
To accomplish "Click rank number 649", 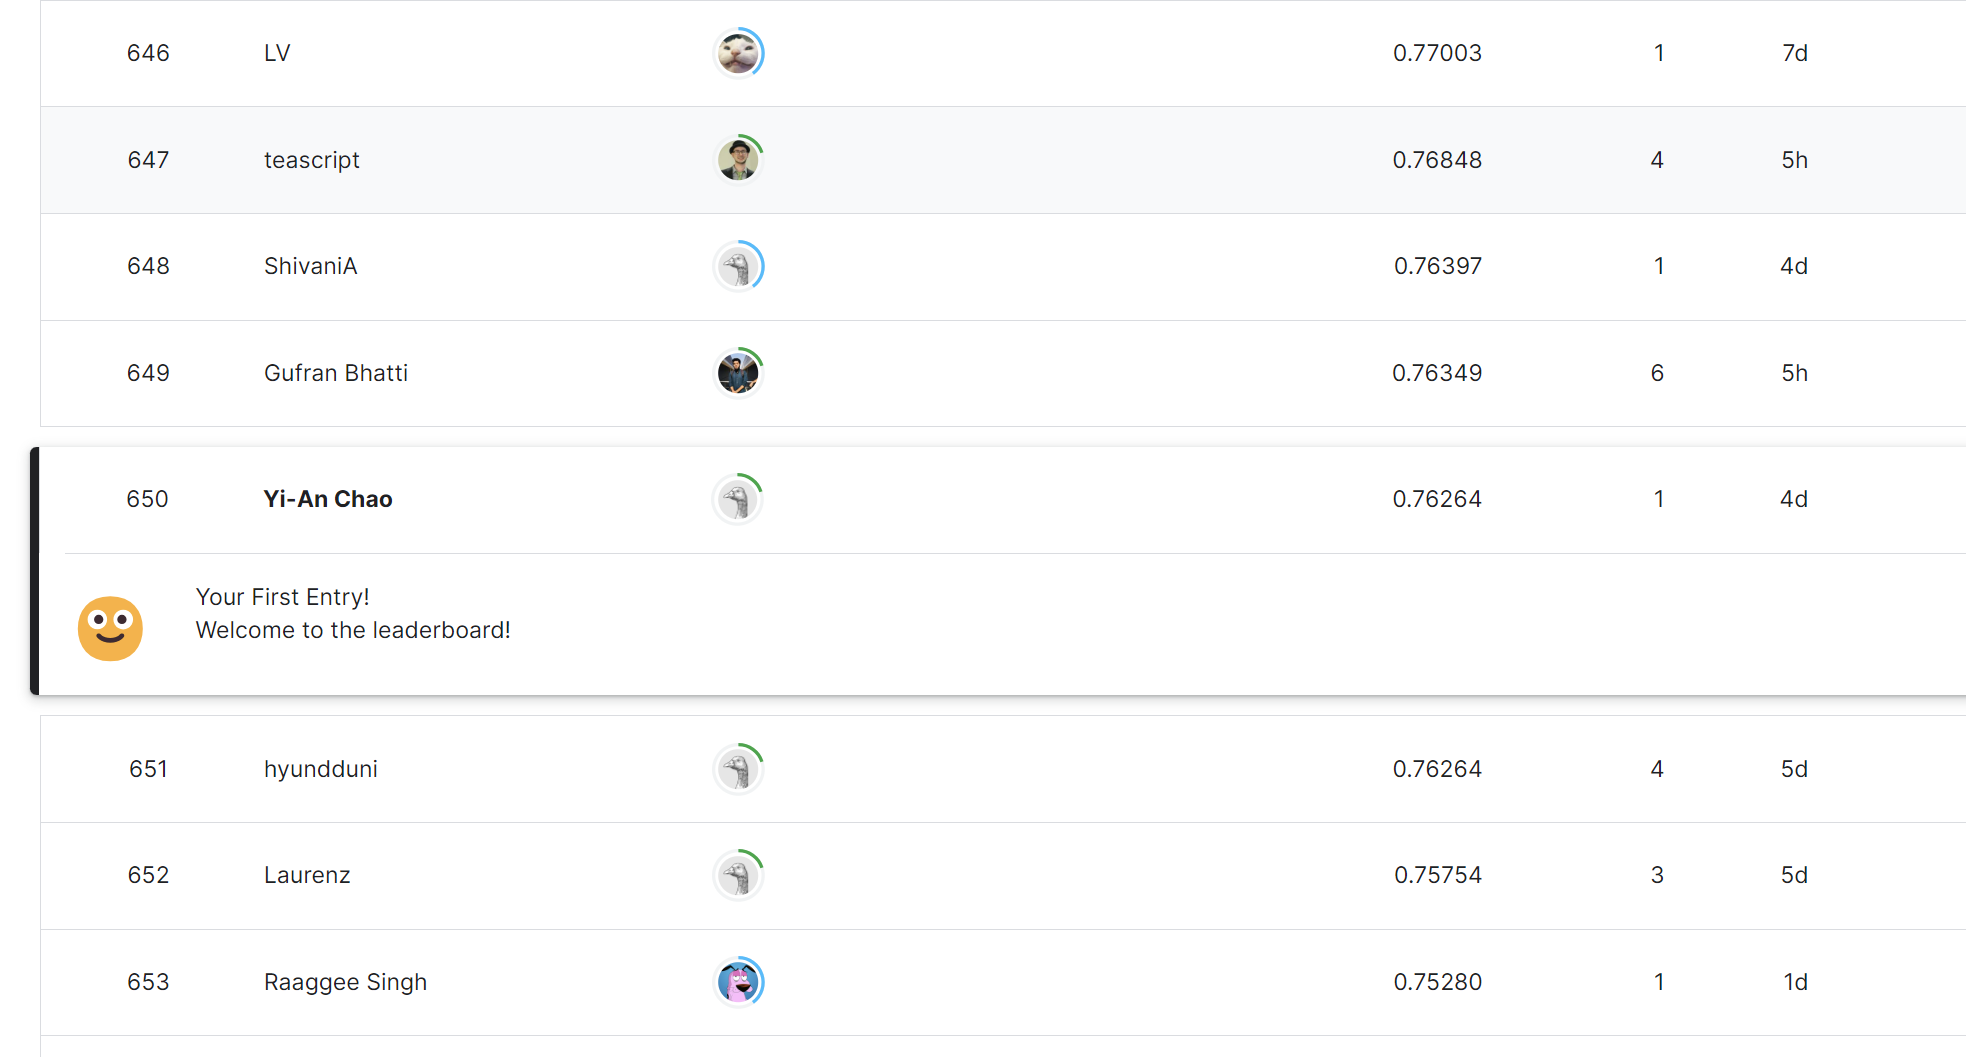I will [148, 373].
